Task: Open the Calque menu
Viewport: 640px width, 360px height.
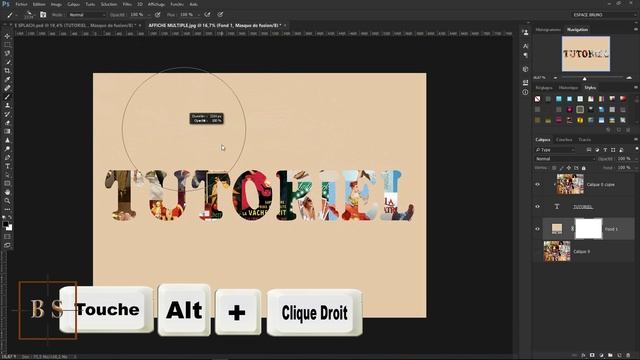Action: [x=73, y=4]
